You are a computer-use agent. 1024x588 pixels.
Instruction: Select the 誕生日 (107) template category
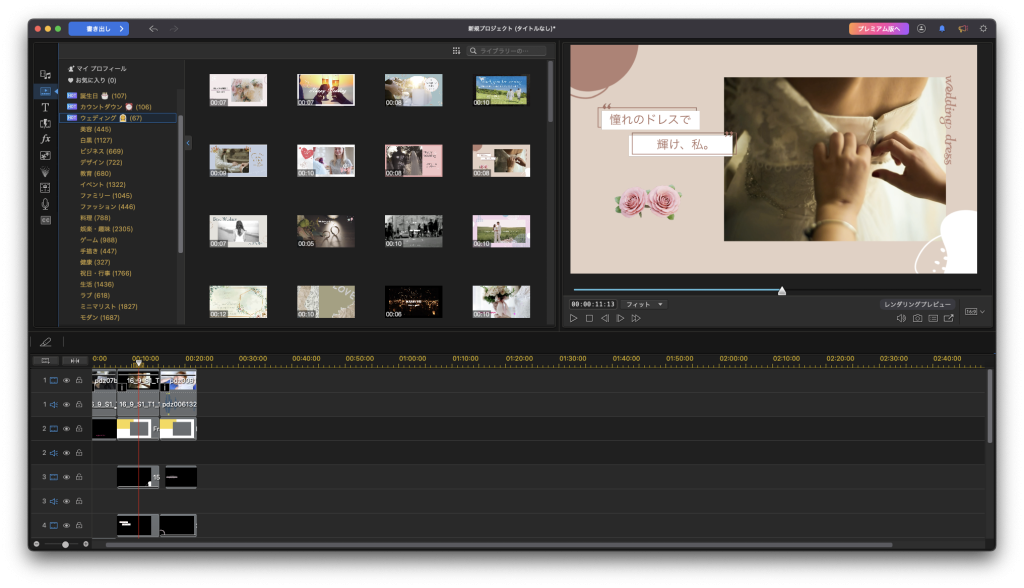coord(103,96)
